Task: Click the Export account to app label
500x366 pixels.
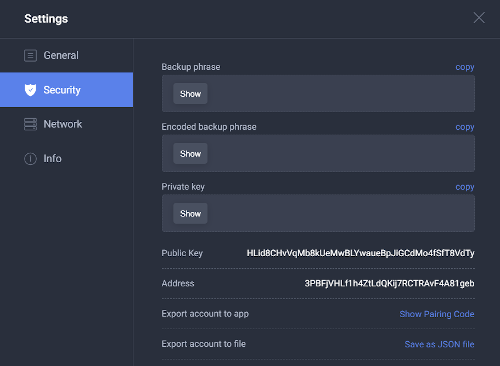Action: point(205,314)
